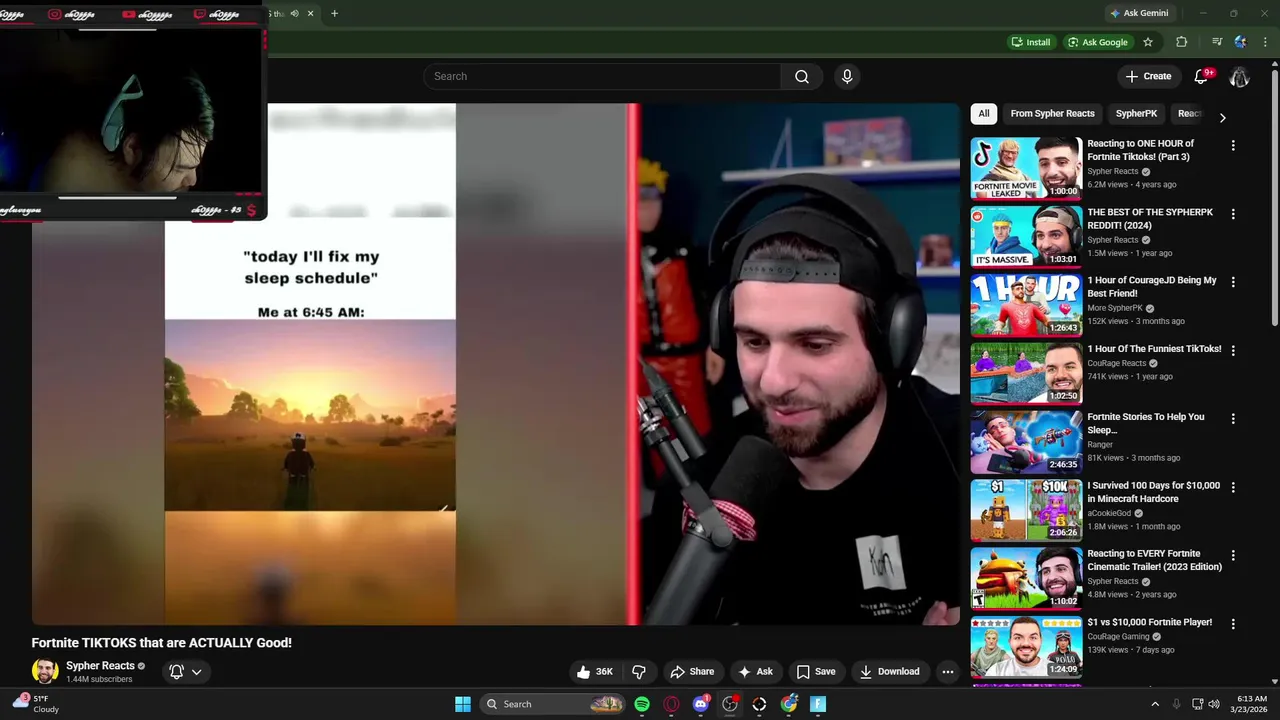
Task: Bookmark this page with the star
Action: pyautogui.click(x=1148, y=42)
